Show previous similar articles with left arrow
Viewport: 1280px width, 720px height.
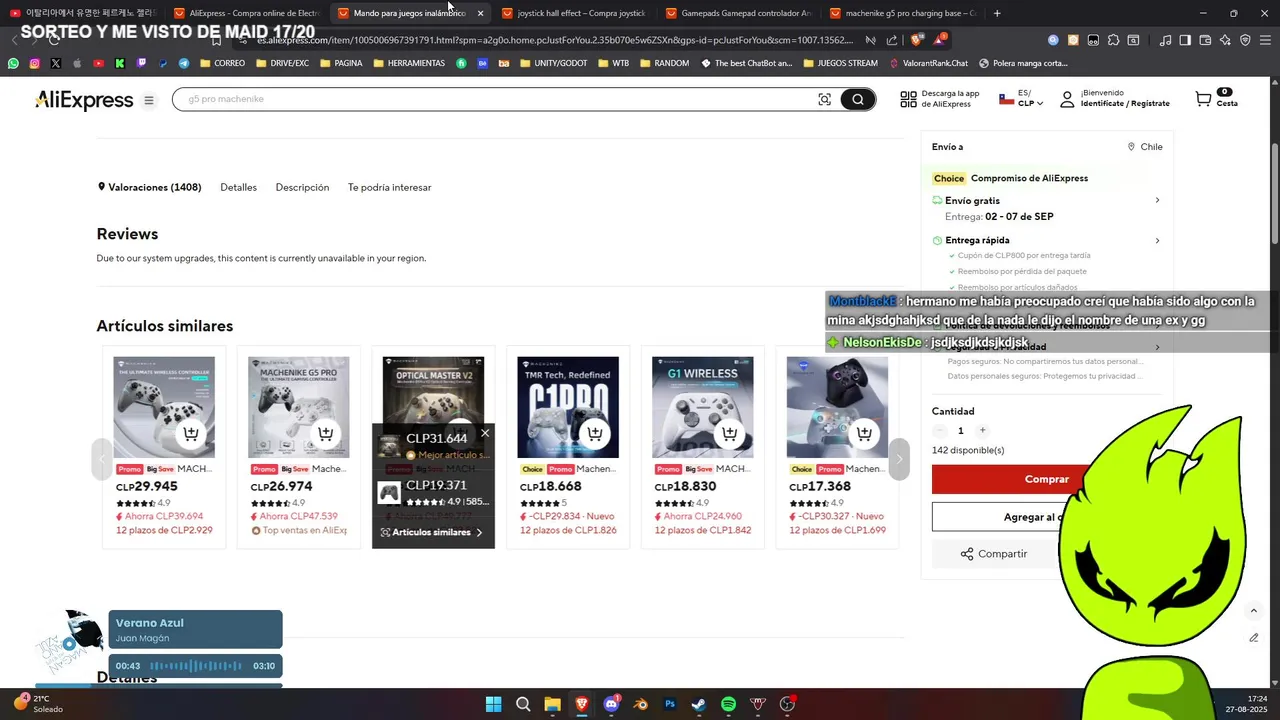tap(101, 459)
